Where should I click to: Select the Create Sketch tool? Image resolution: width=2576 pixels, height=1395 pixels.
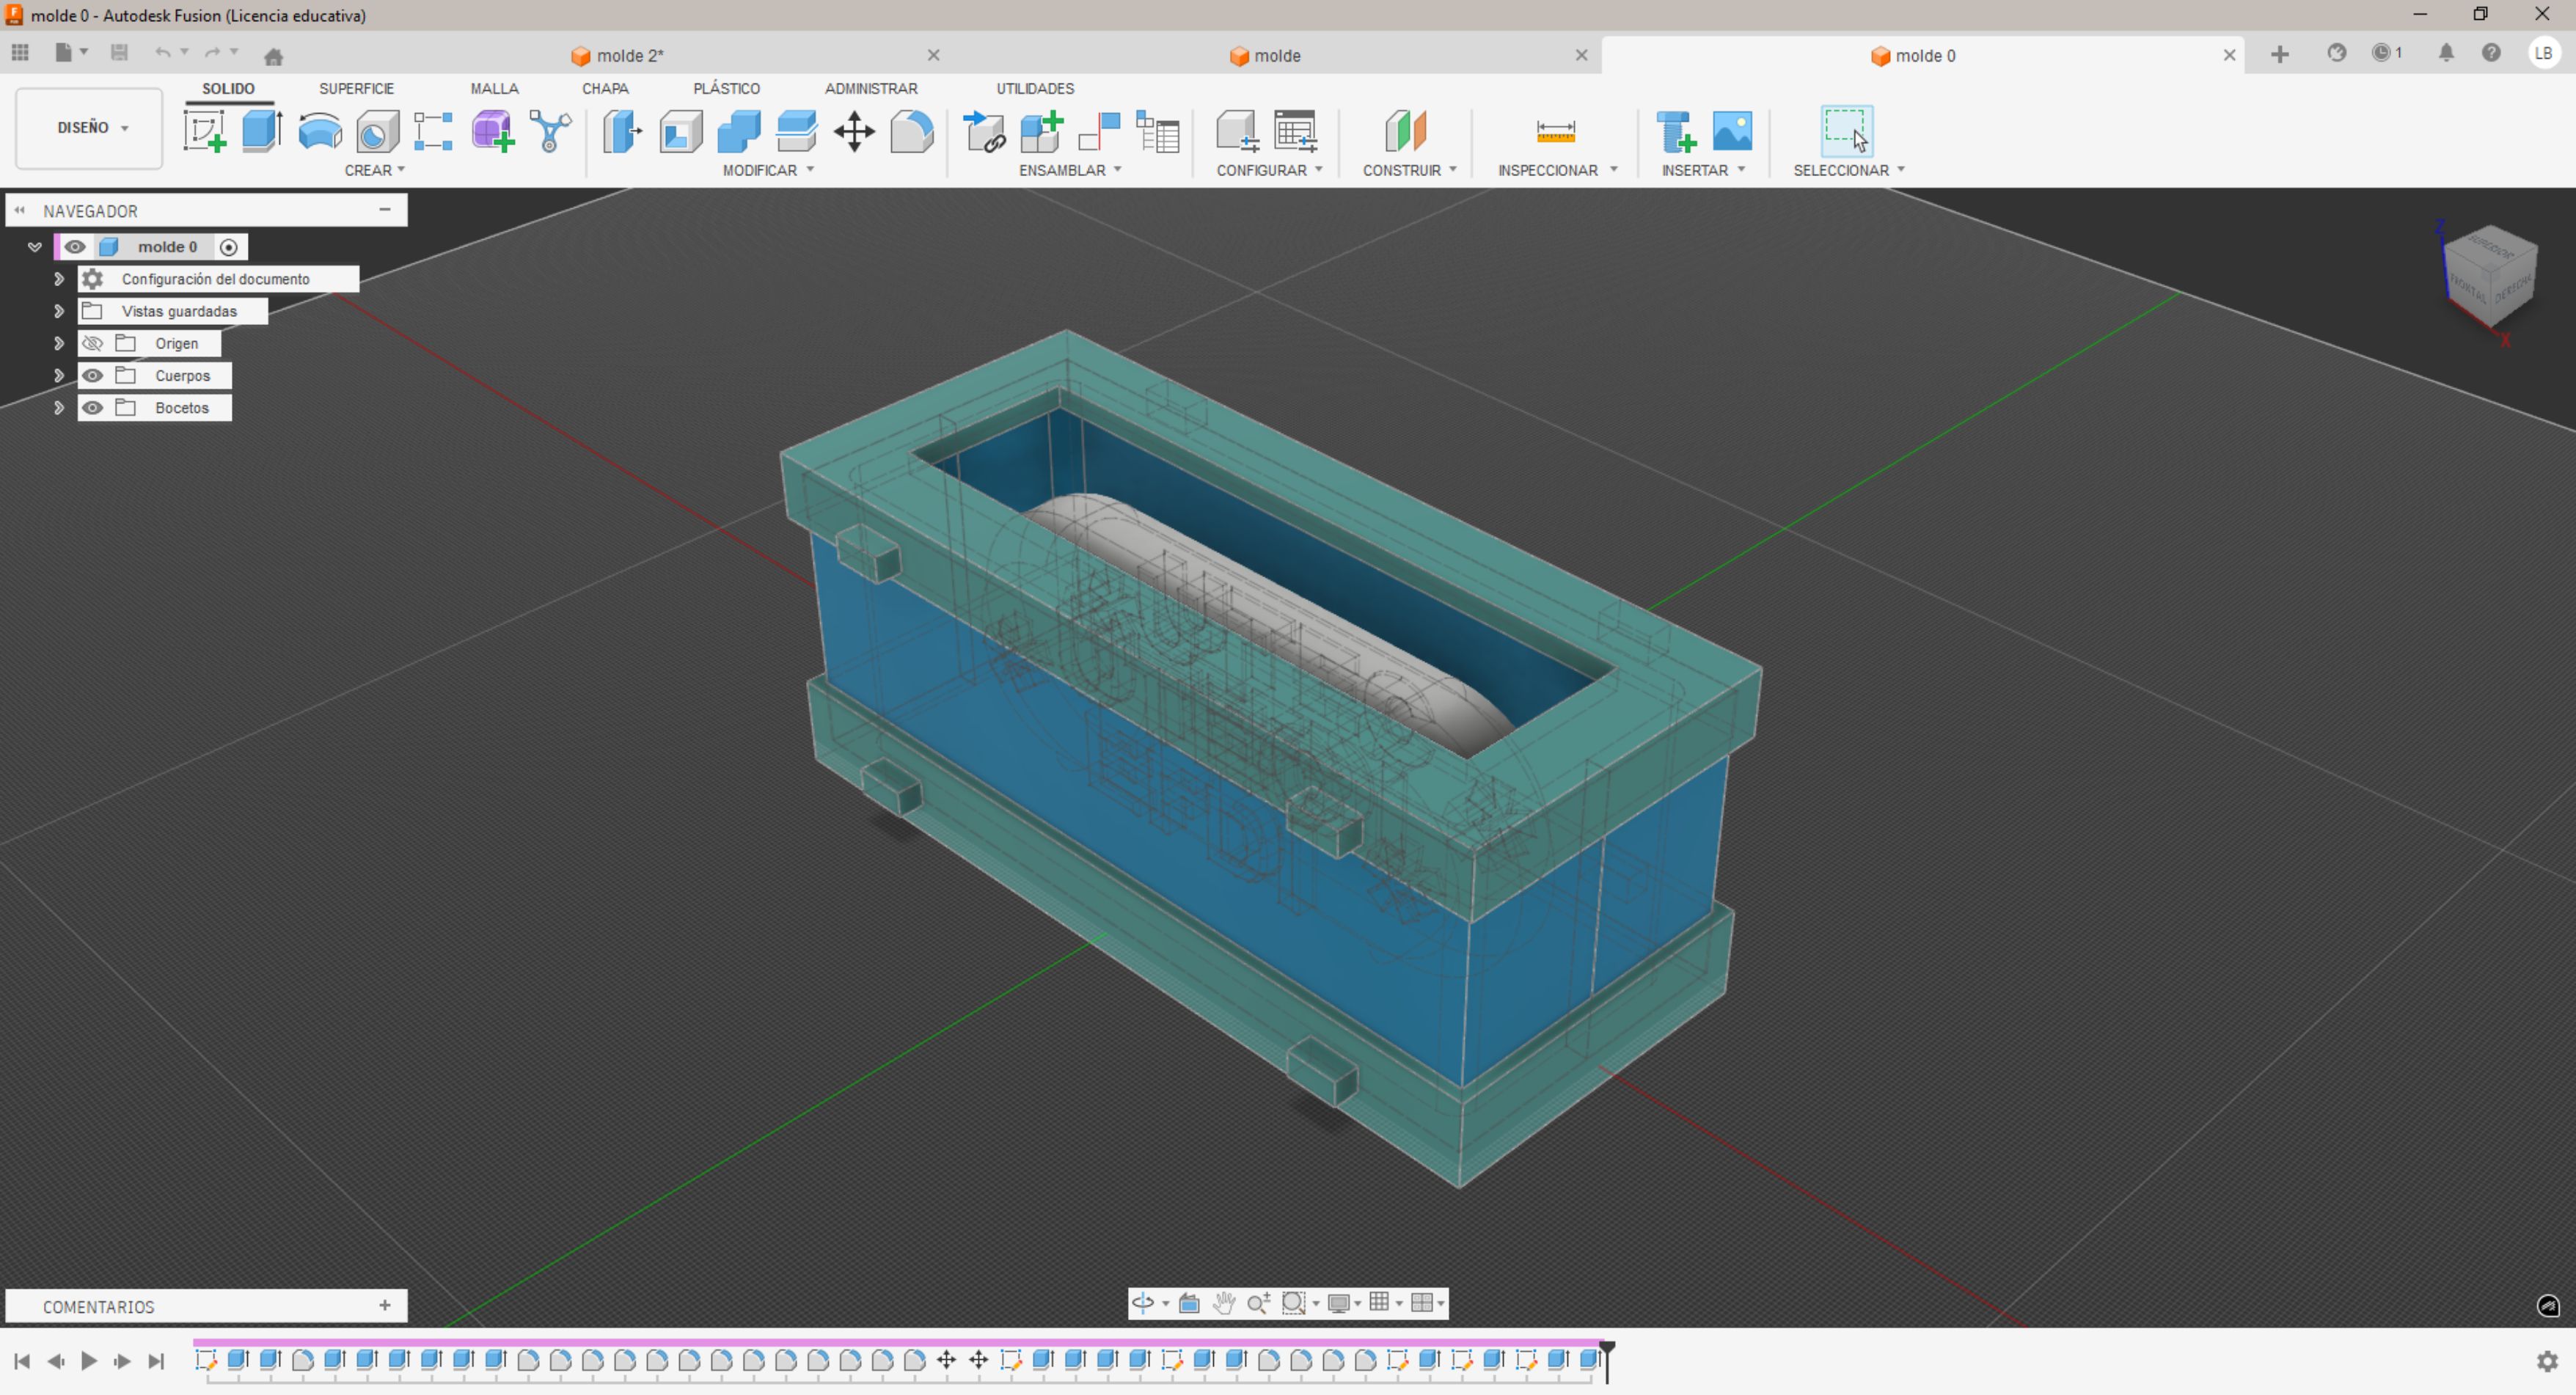tap(204, 131)
